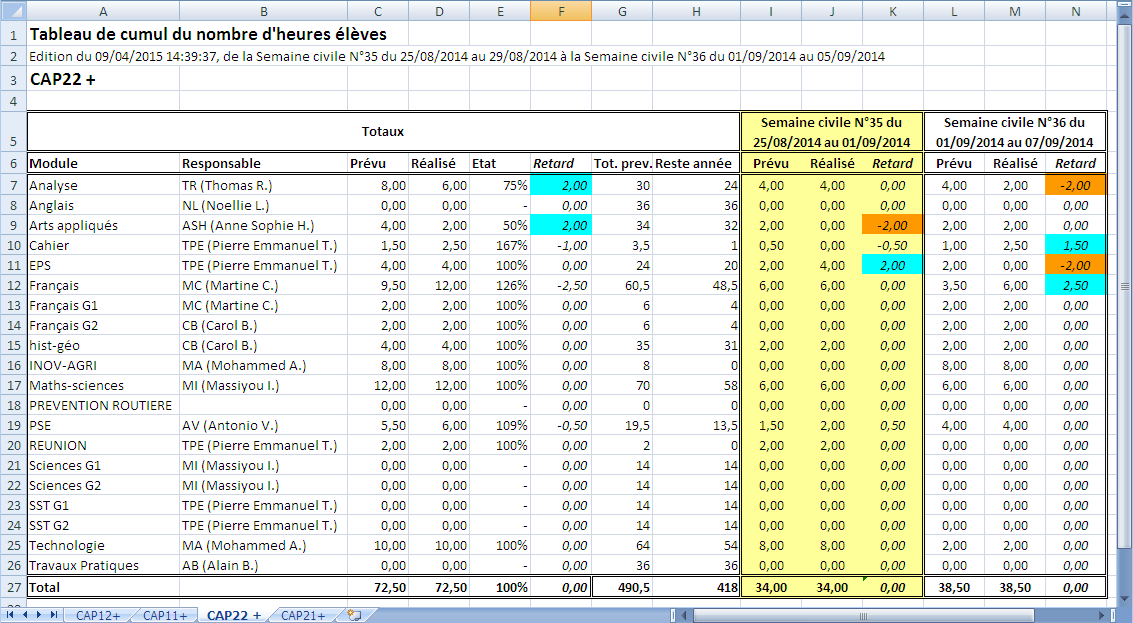Select row header 5
The width and height of the screenshot is (1133, 623).
click(x=13, y=132)
